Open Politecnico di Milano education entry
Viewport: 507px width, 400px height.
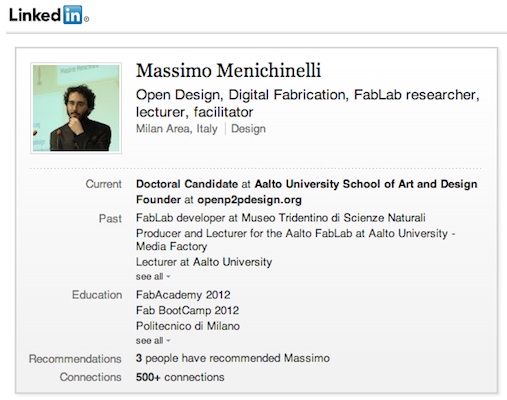188,326
